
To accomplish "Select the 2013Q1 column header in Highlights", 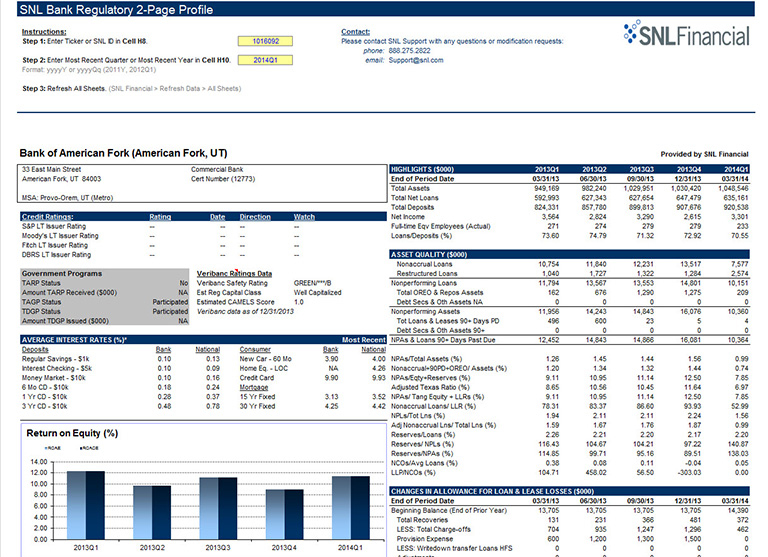I will [x=548, y=169].
